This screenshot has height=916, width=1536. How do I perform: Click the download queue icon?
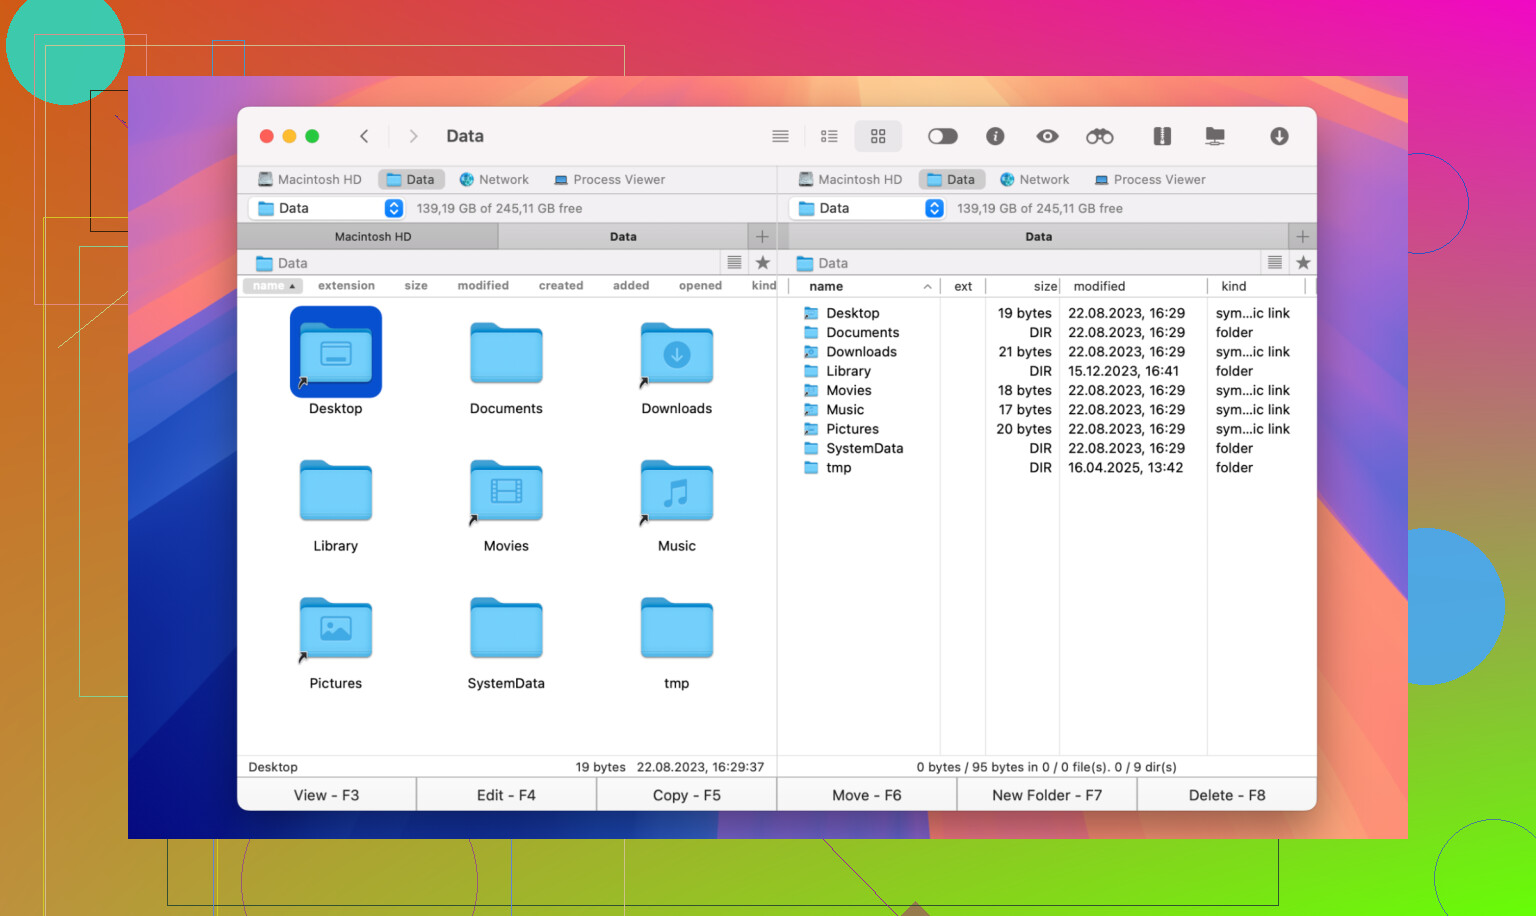tap(1279, 136)
